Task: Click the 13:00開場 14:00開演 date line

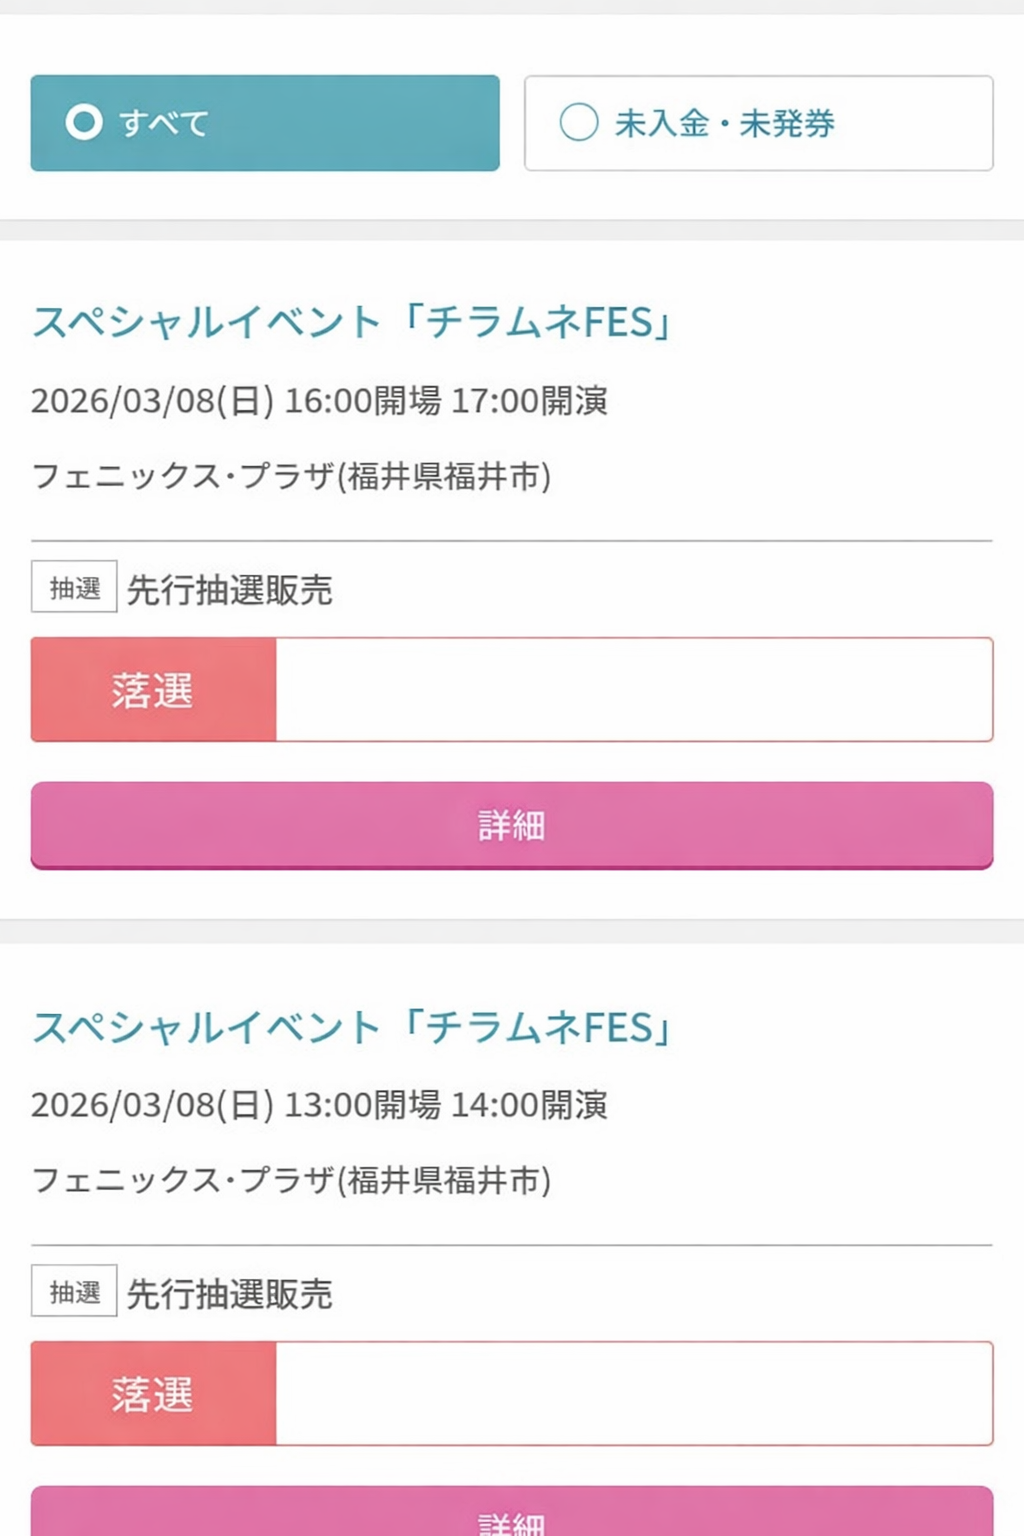Action: (319, 1105)
